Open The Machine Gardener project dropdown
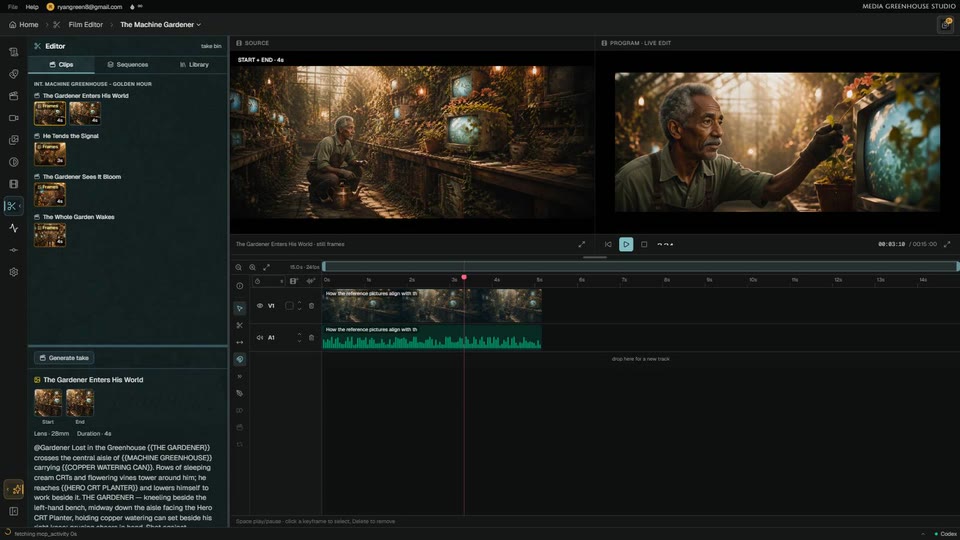This screenshot has height=540, width=960. (x=160, y=24)
